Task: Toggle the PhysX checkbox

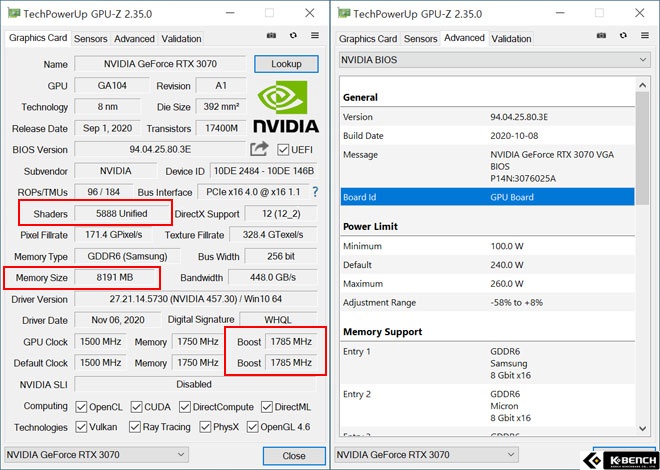Action: (x=205, y=427)
